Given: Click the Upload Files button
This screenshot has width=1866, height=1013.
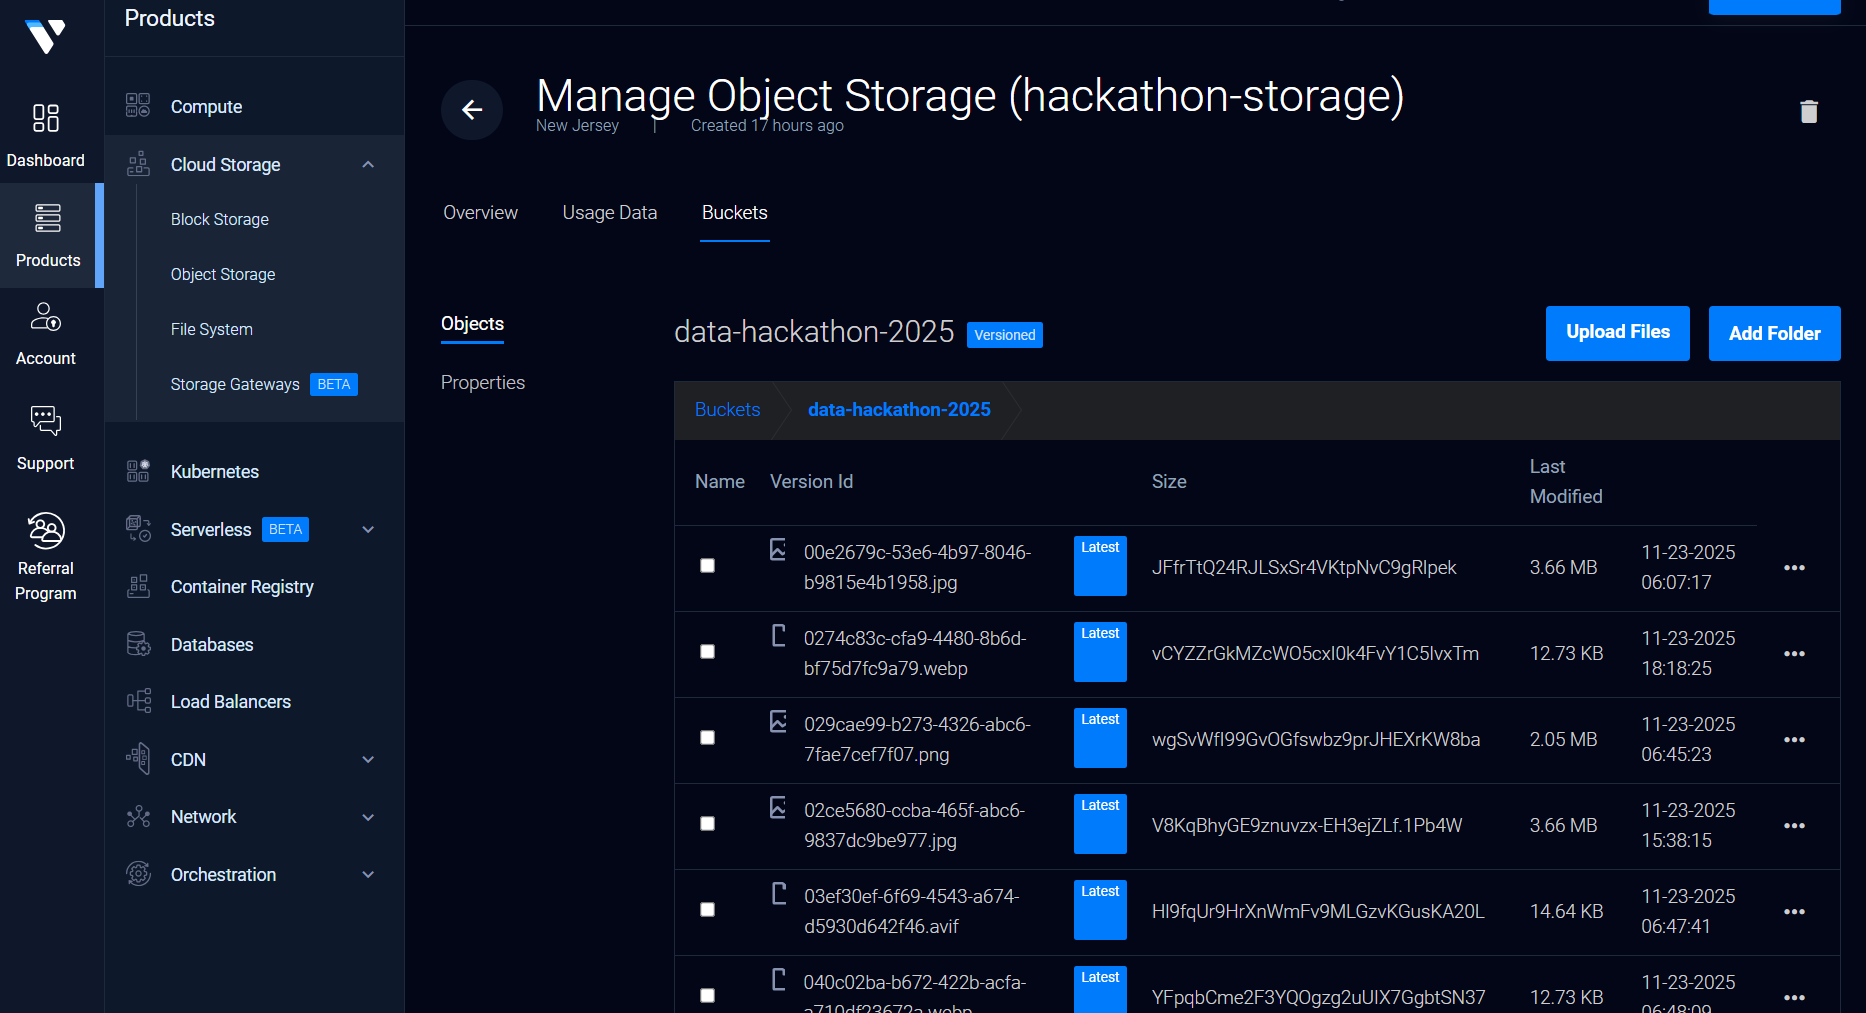Looking at the screenshot, I should tap(1617, 333).
